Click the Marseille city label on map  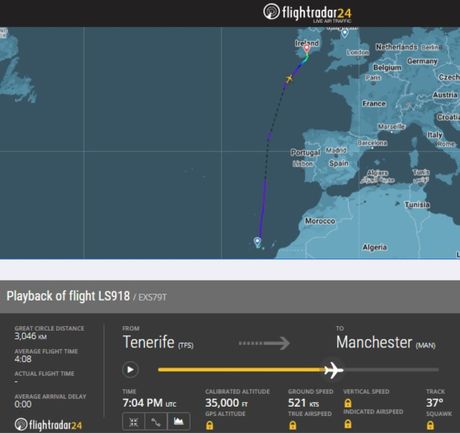tap(392, 127)
